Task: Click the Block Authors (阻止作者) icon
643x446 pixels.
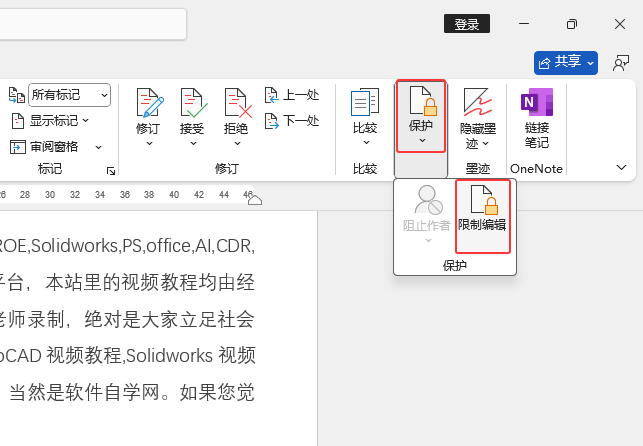Action: (x=428, y=200)
